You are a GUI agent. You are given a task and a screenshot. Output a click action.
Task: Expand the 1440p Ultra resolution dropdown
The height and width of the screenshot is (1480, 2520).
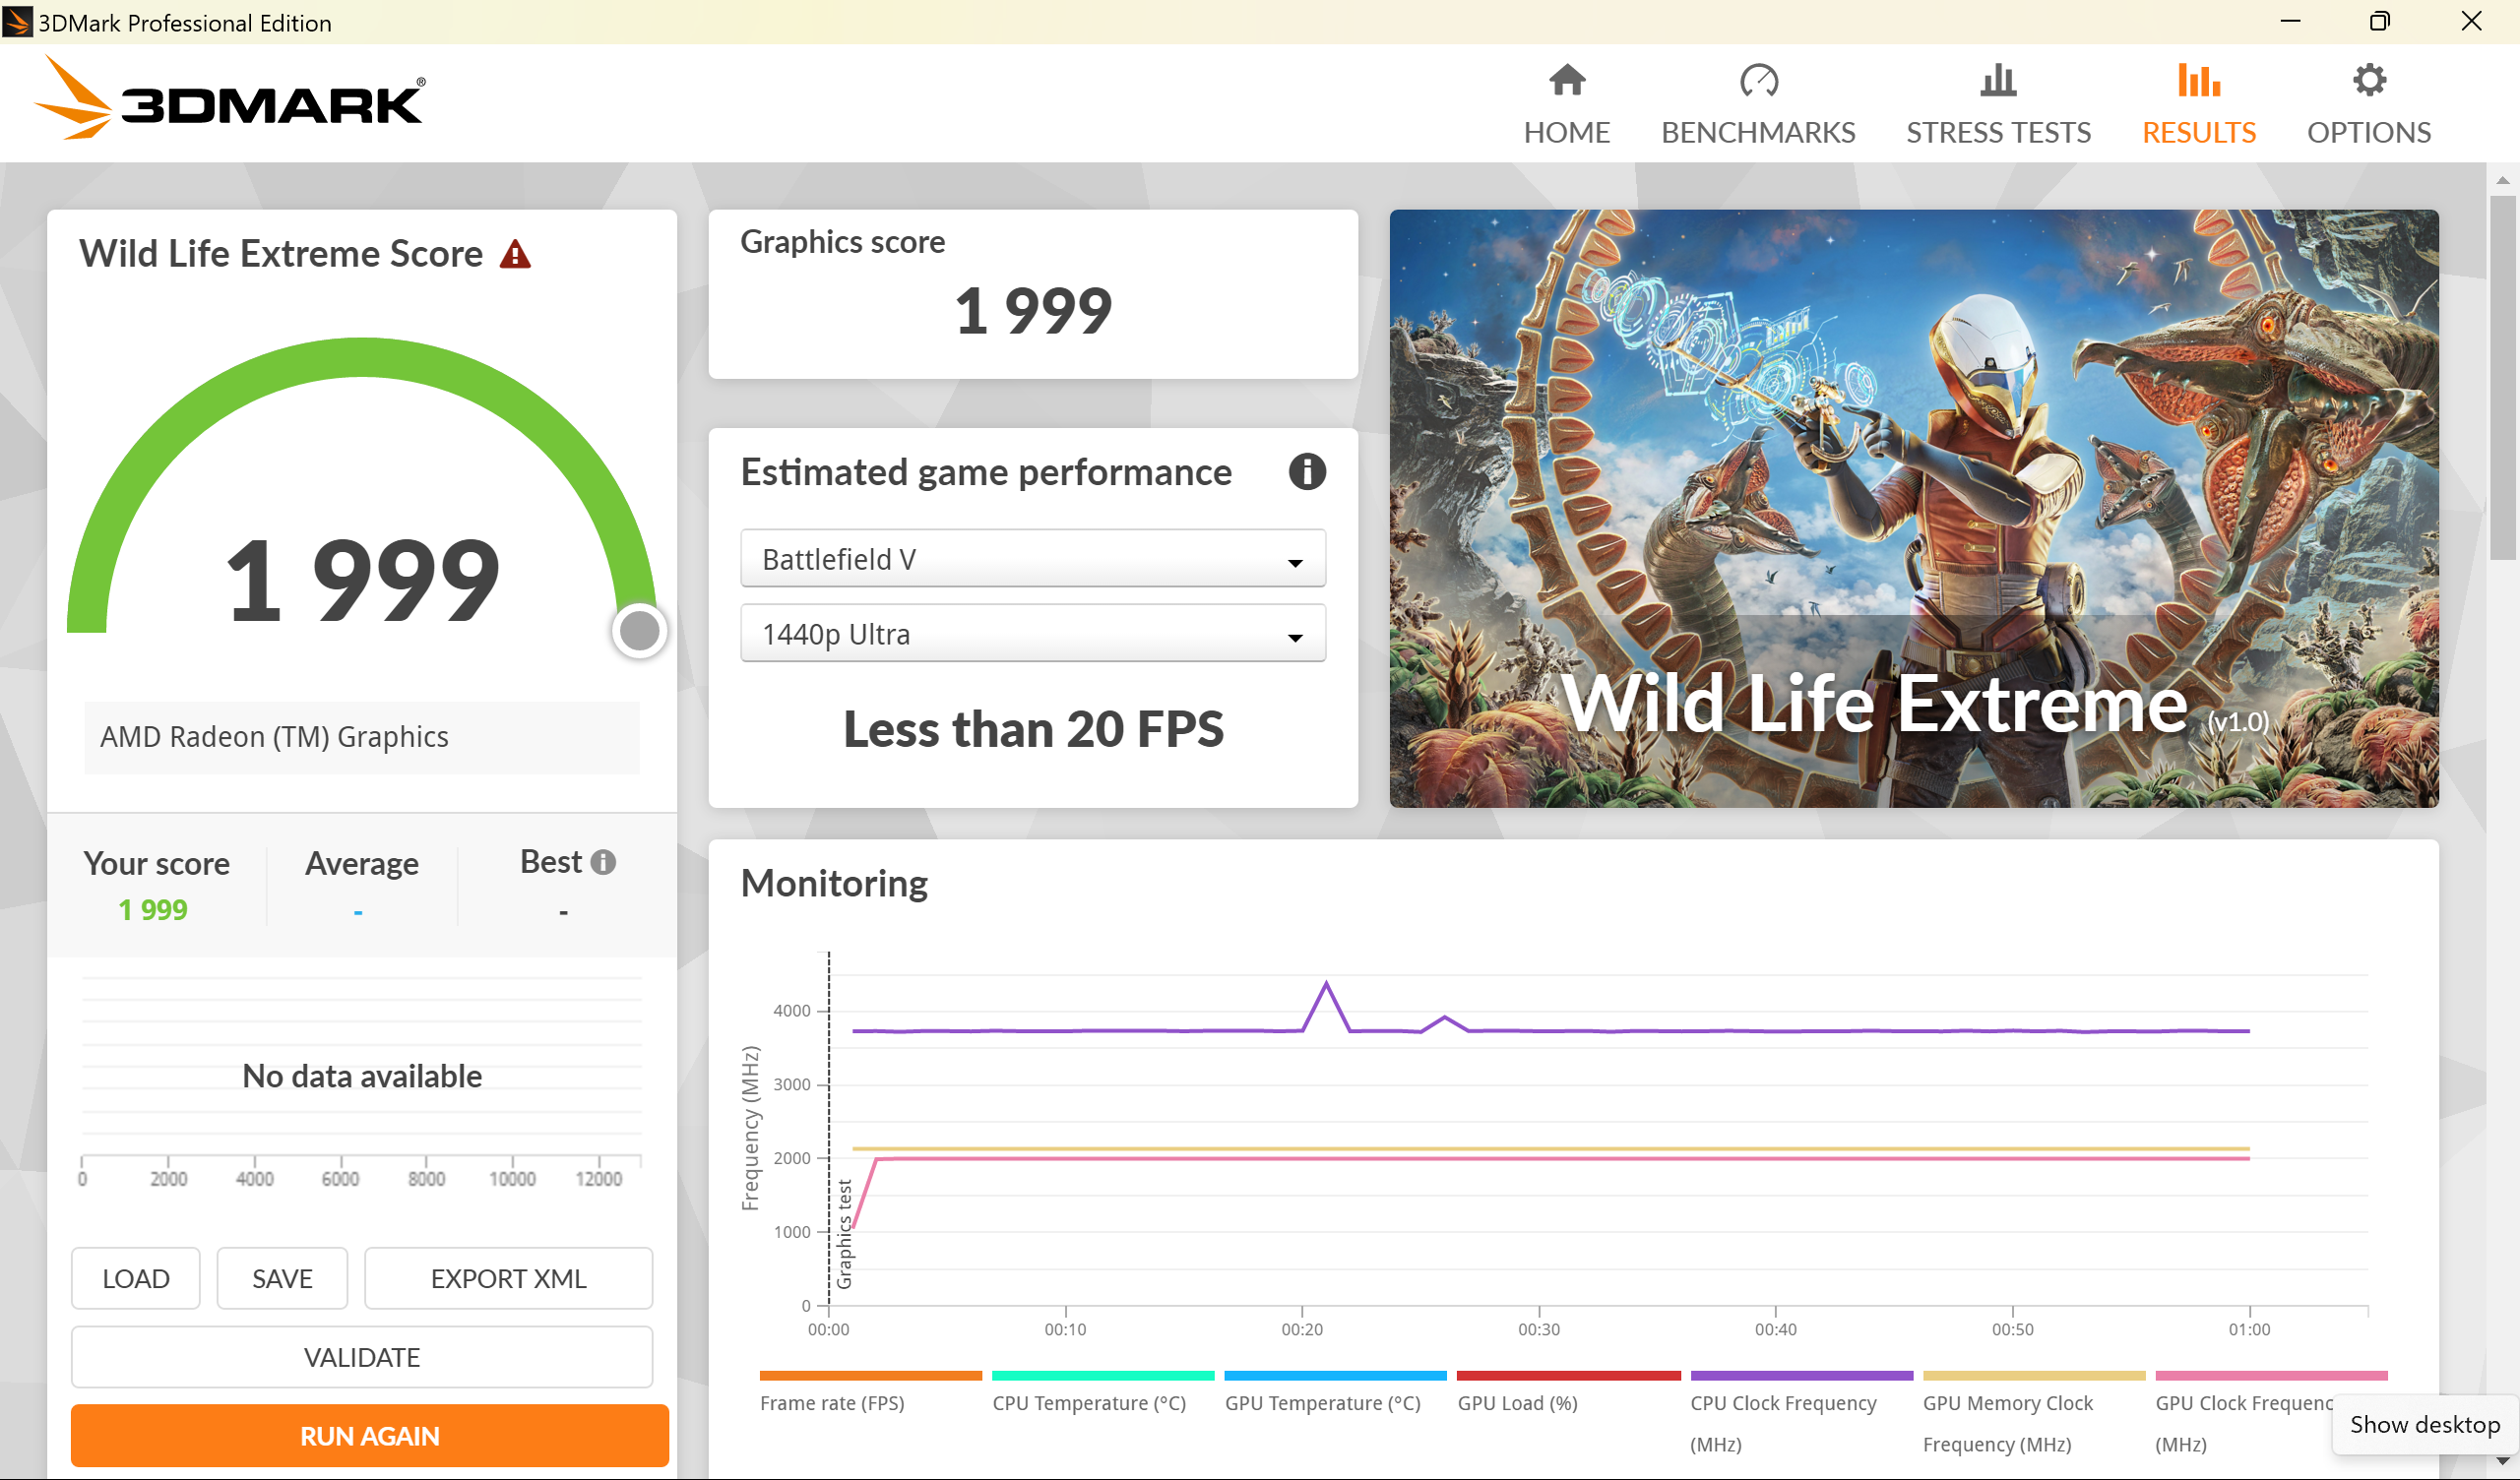coord(1032,634)
